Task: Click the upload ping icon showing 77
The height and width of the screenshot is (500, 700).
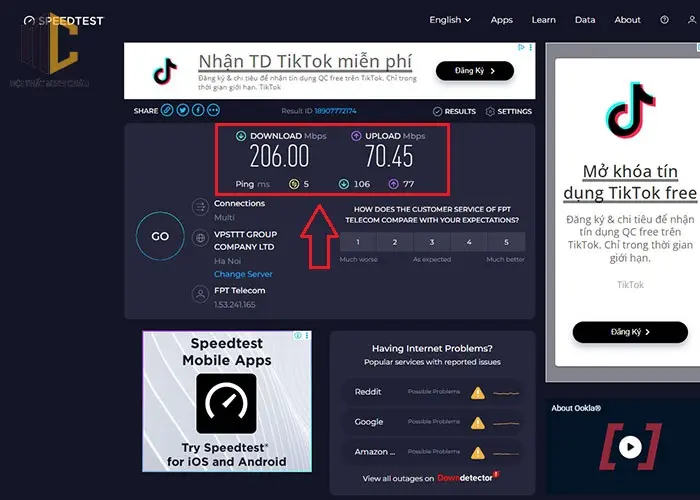Action: (393, 184)
